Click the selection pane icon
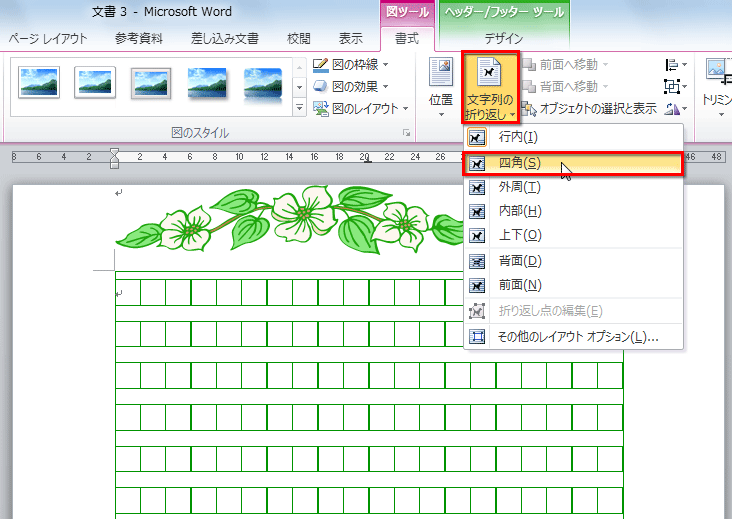The height and width of the screenshot is (519, 732). pyautogui.click(x=528, y=109)
